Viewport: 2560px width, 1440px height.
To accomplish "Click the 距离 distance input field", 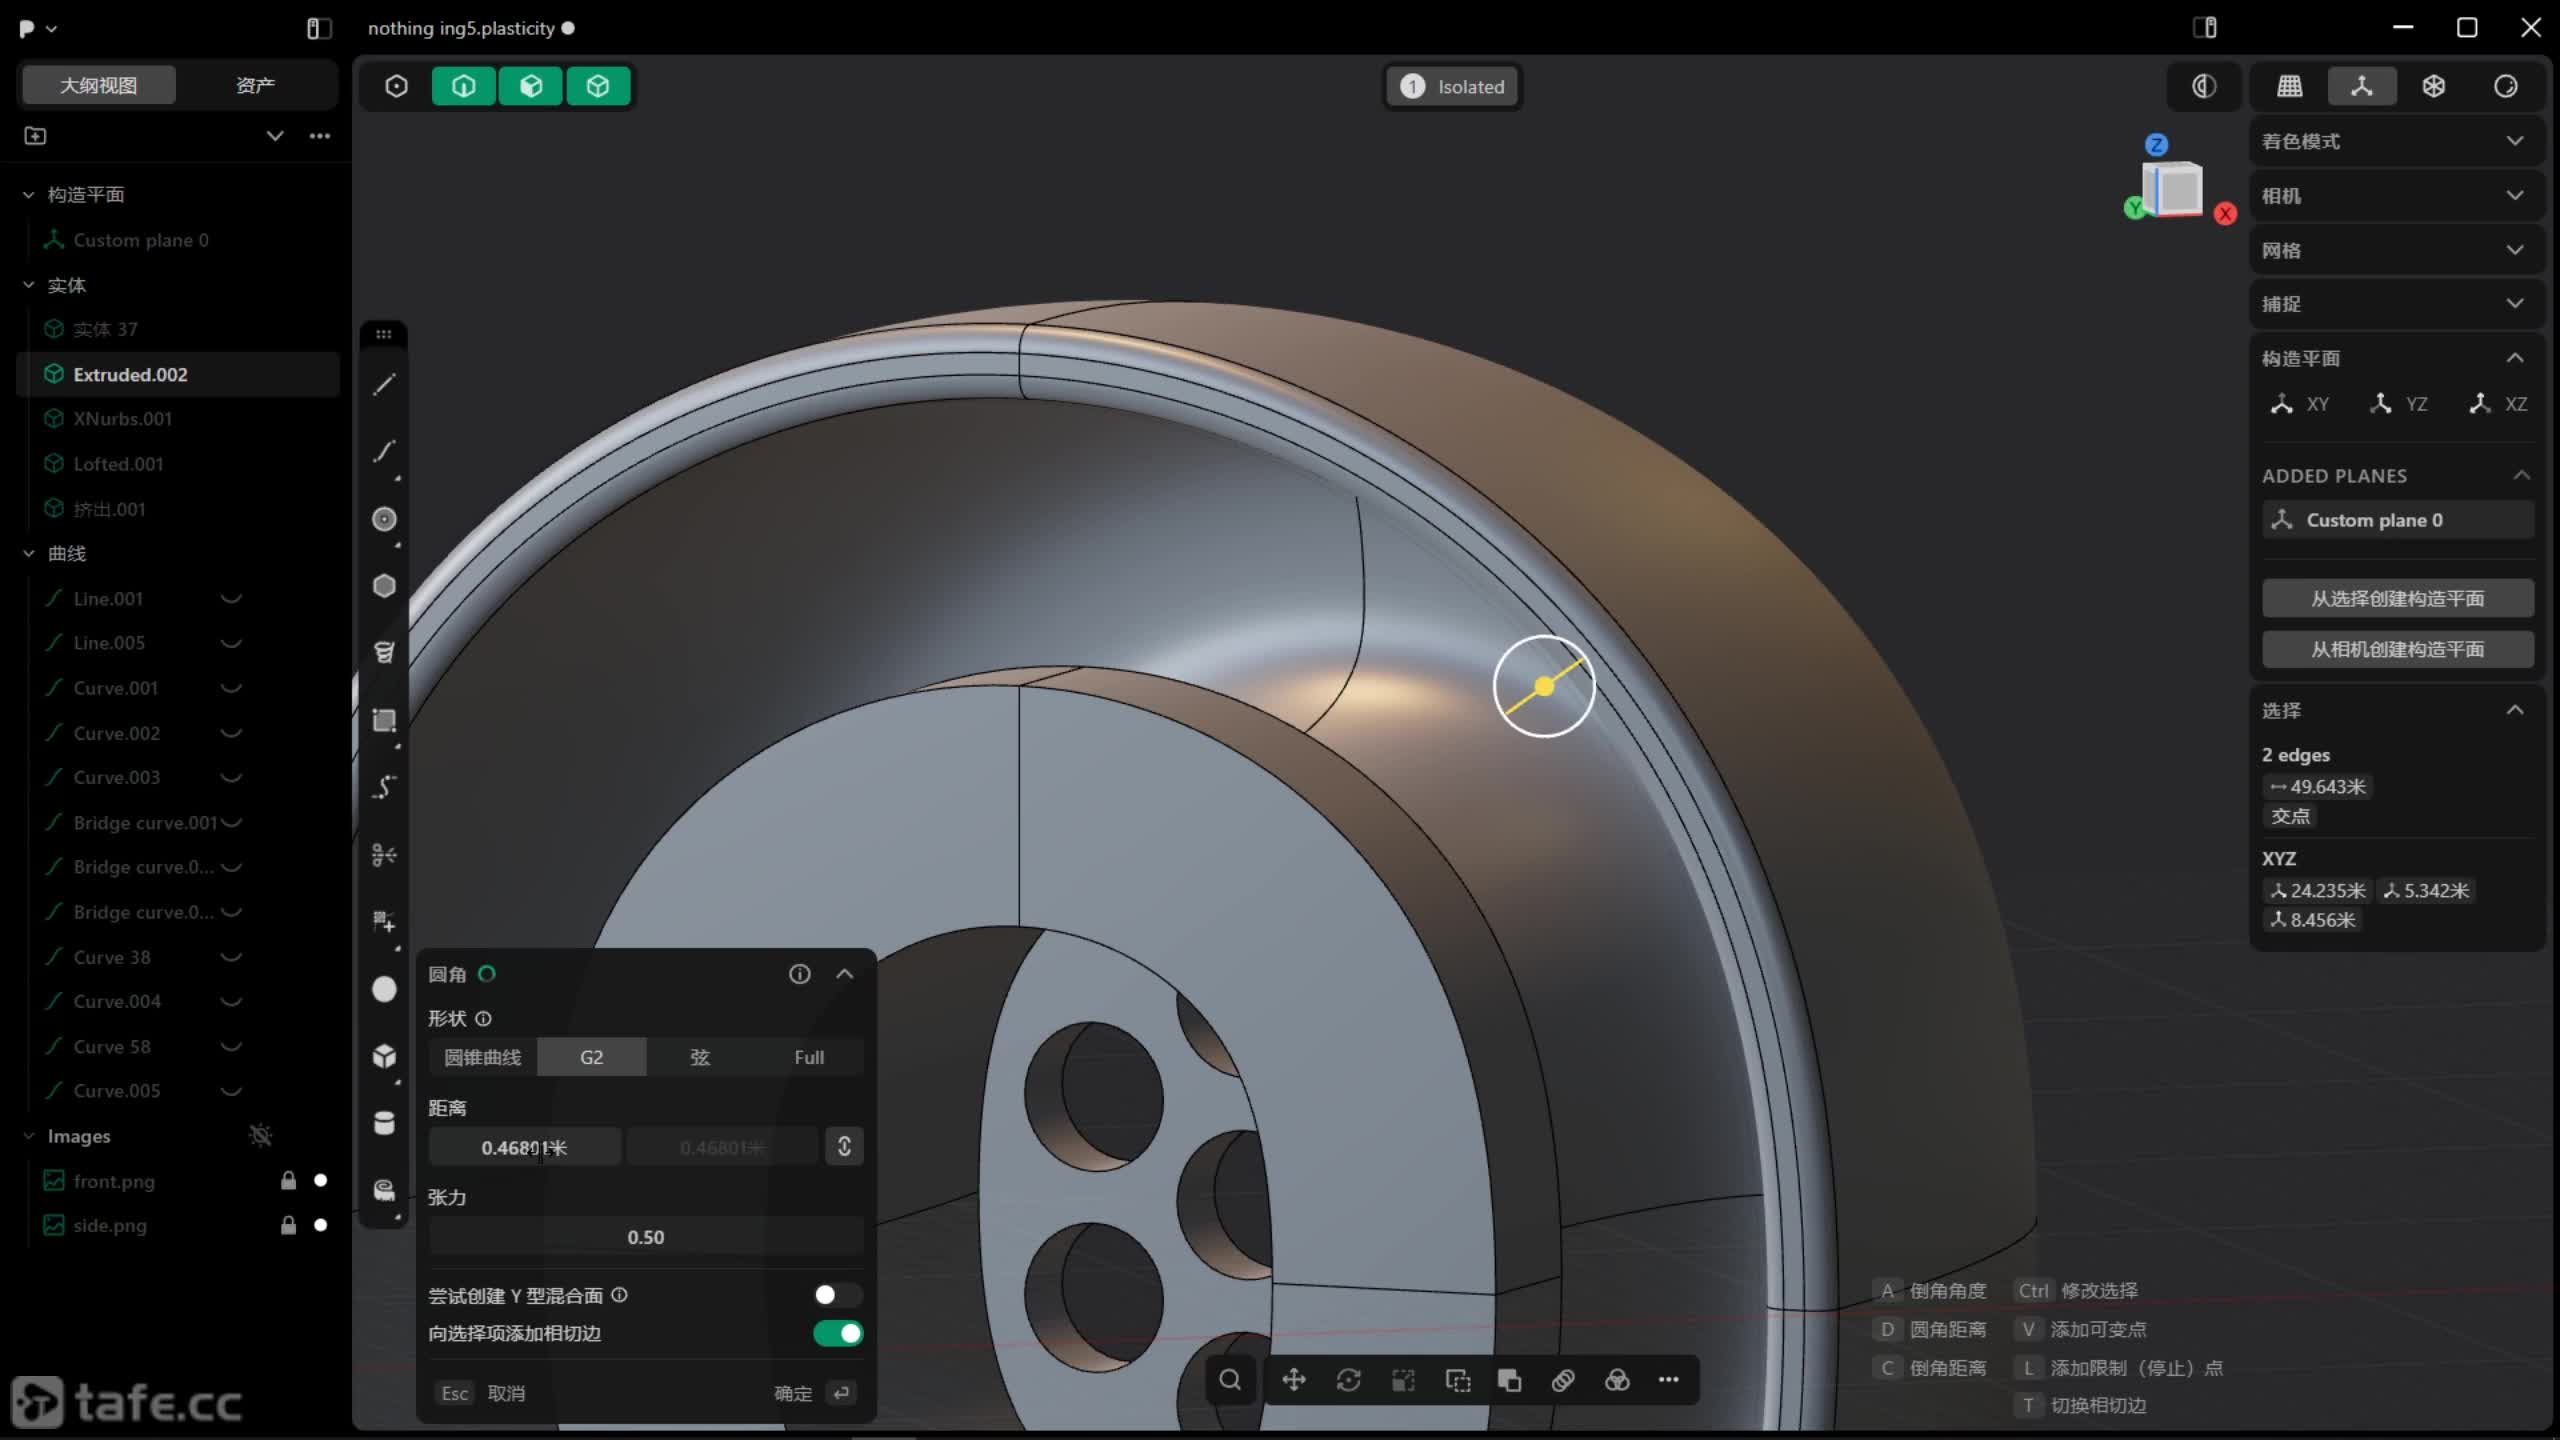I will coord(524,1147).
